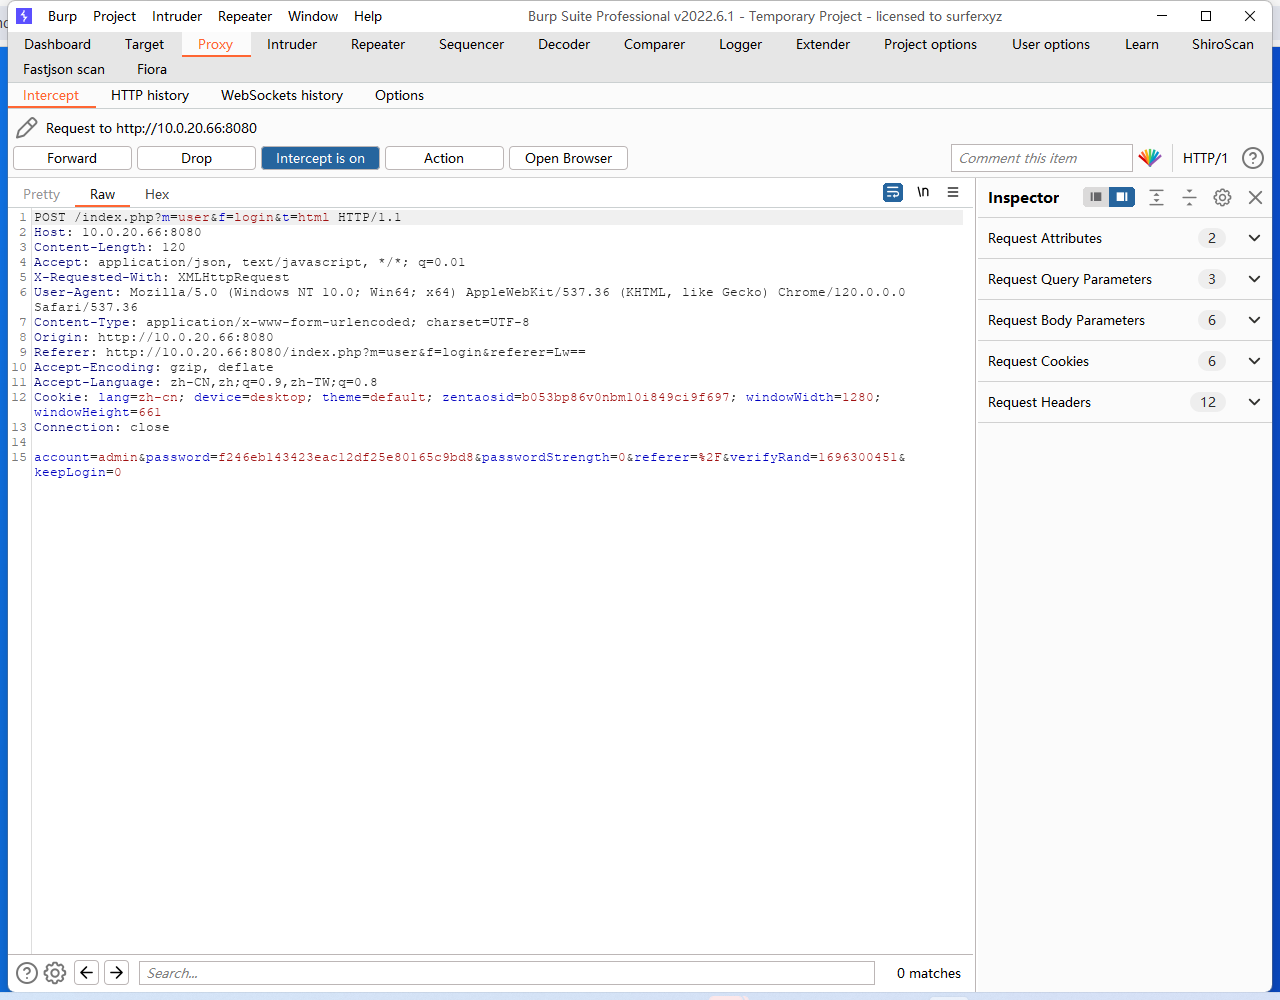Screen dimensions: 1280x1000
Task: Open the Burp menu
Action: [x=62, y=16]
